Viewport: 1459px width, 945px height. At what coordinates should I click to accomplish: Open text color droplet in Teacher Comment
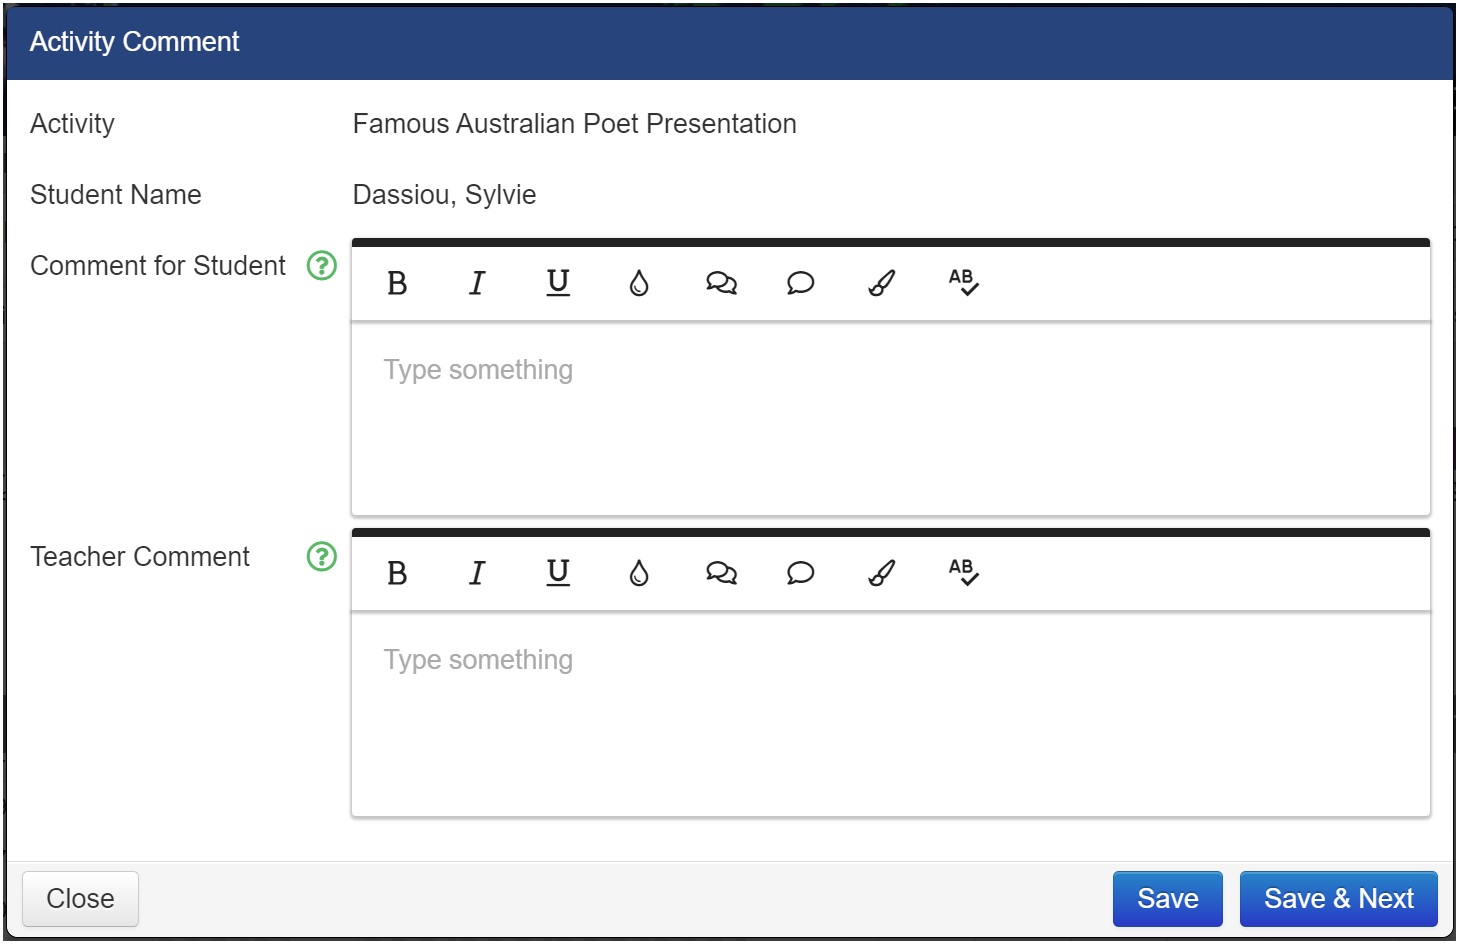[x=639, y=573]
